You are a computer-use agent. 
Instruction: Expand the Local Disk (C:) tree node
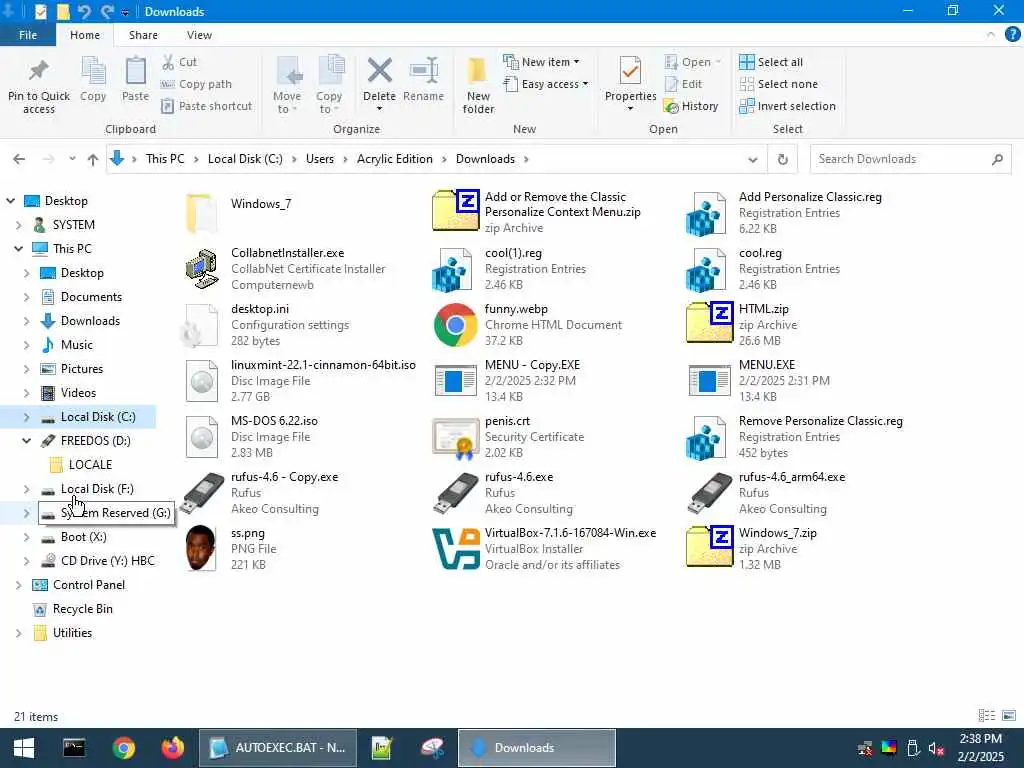click(x=26, y=417)
